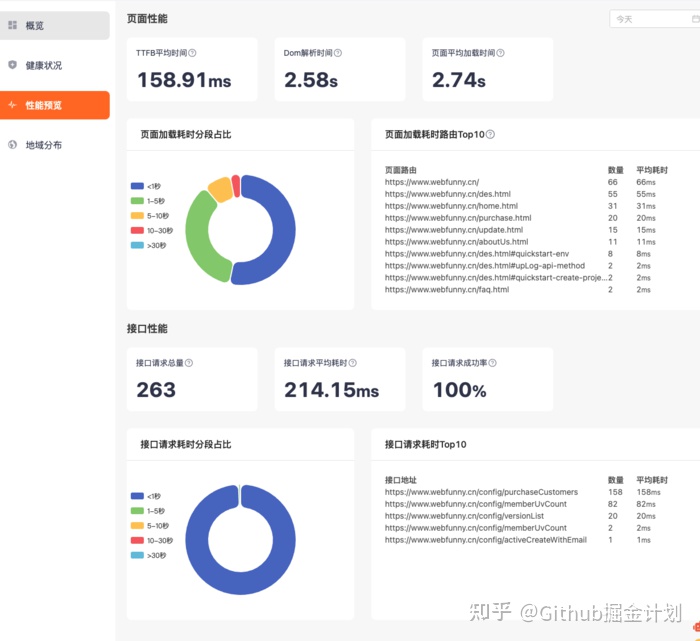
Task: Click the 接口请求总量 value 263
Action: click(156, 390)
